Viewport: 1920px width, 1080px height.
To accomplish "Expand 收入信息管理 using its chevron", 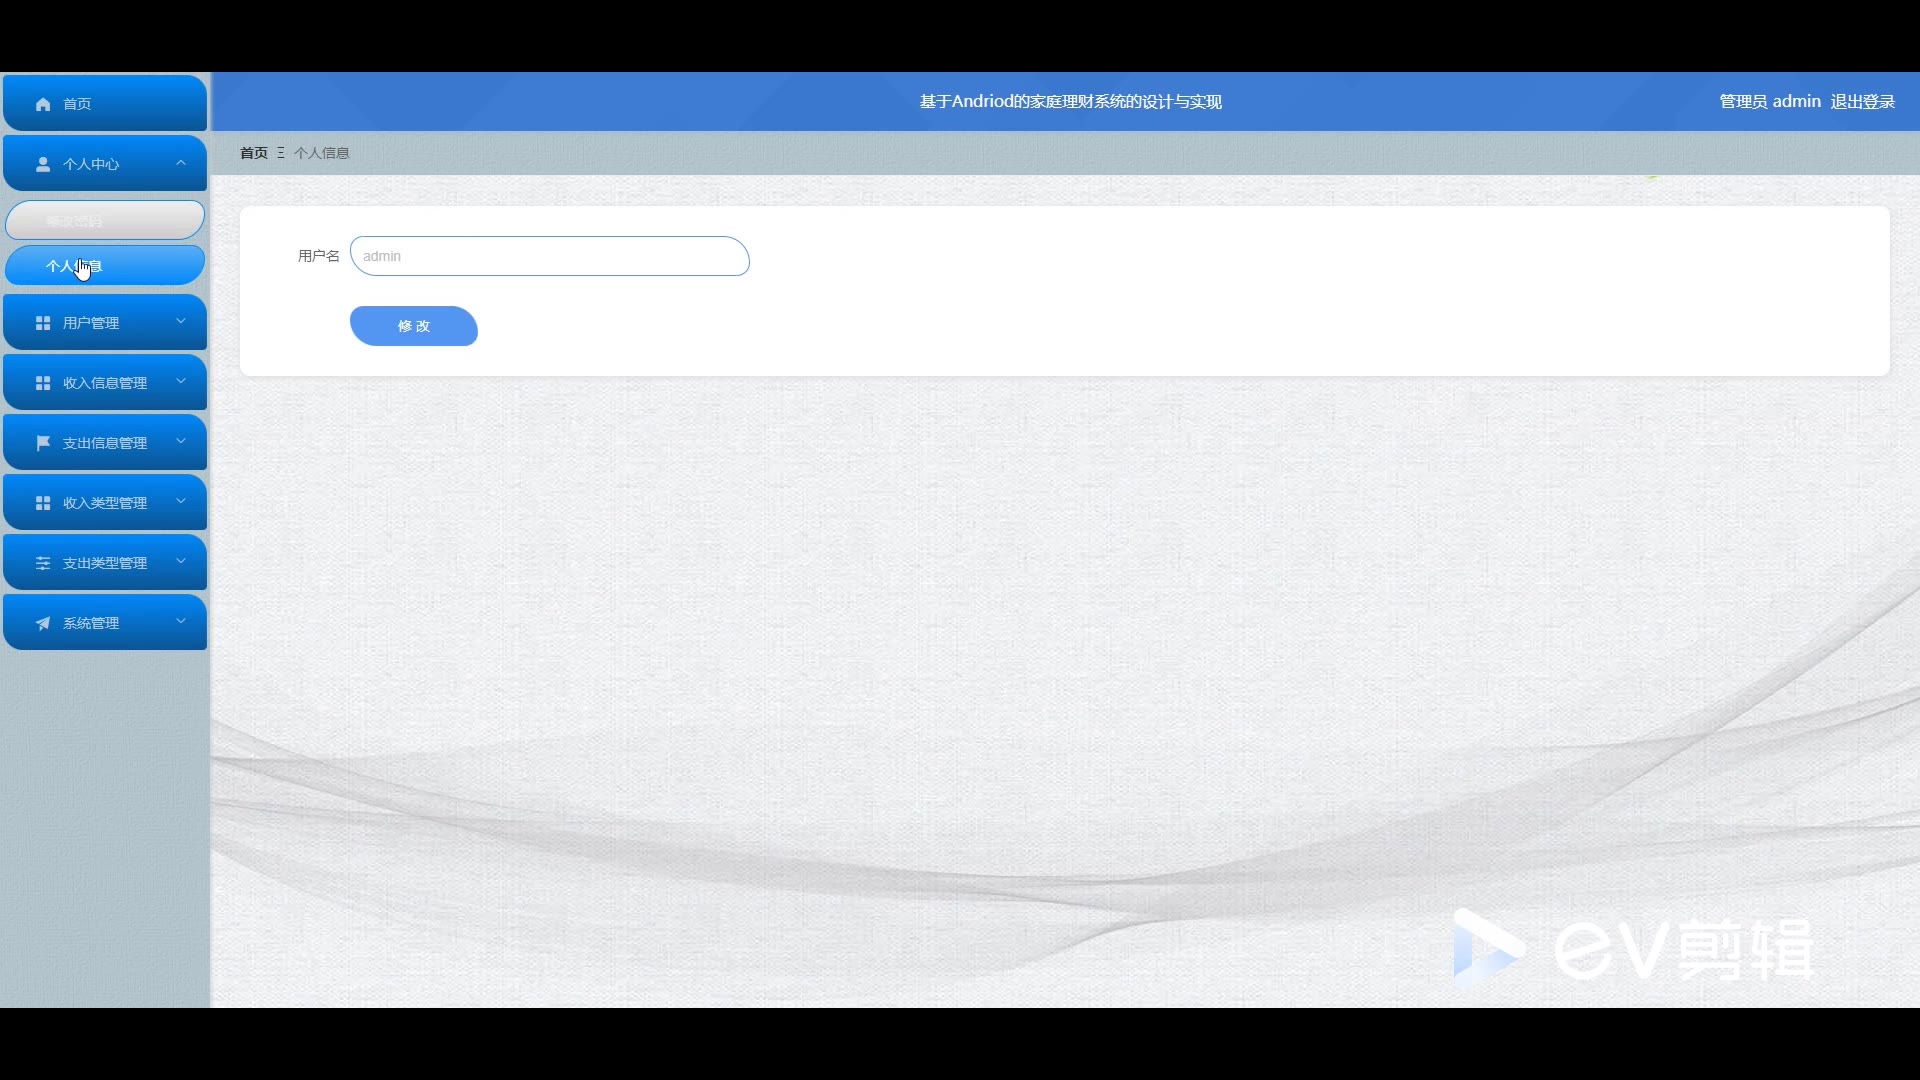I will [181, 381].
